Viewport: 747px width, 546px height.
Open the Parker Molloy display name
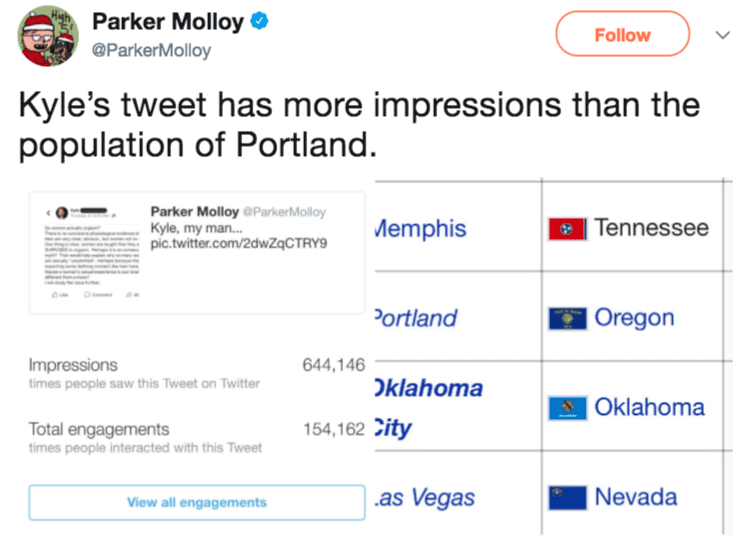point(168,21)
